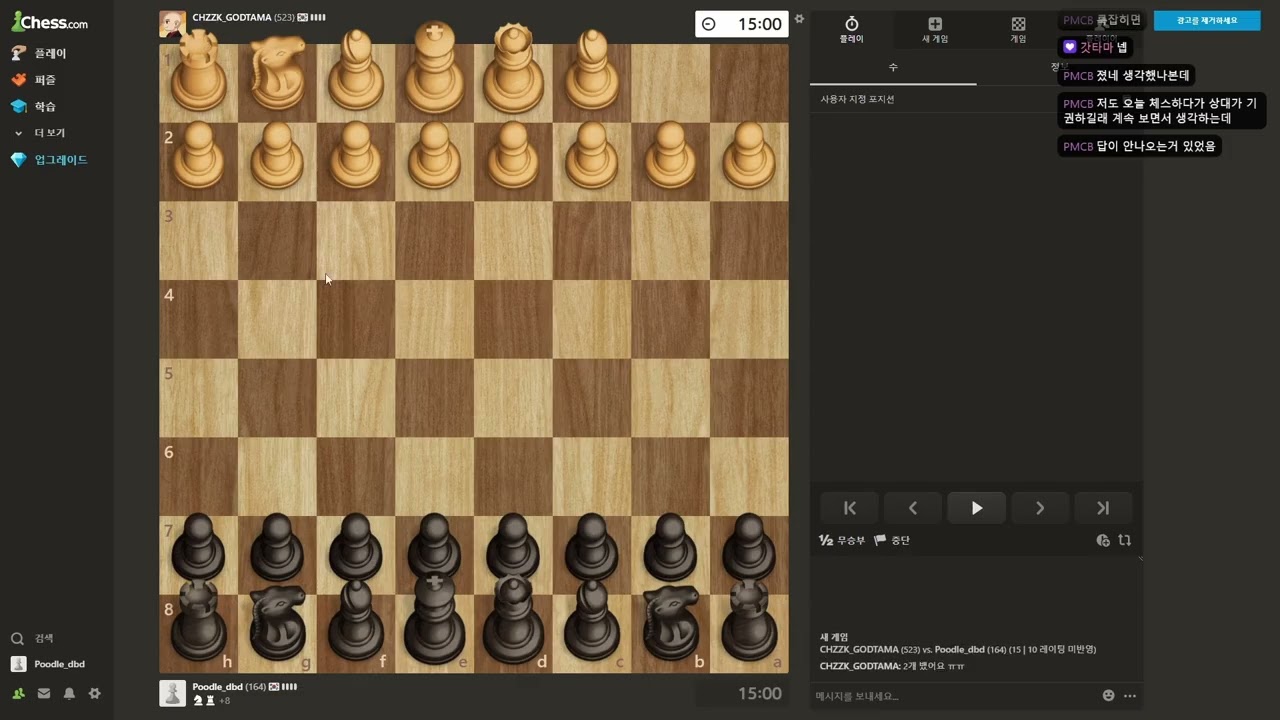Screen dimensions: 1280x720
Task: Open the 퍼즐 puzzles menu
Action: coord(35,80)
